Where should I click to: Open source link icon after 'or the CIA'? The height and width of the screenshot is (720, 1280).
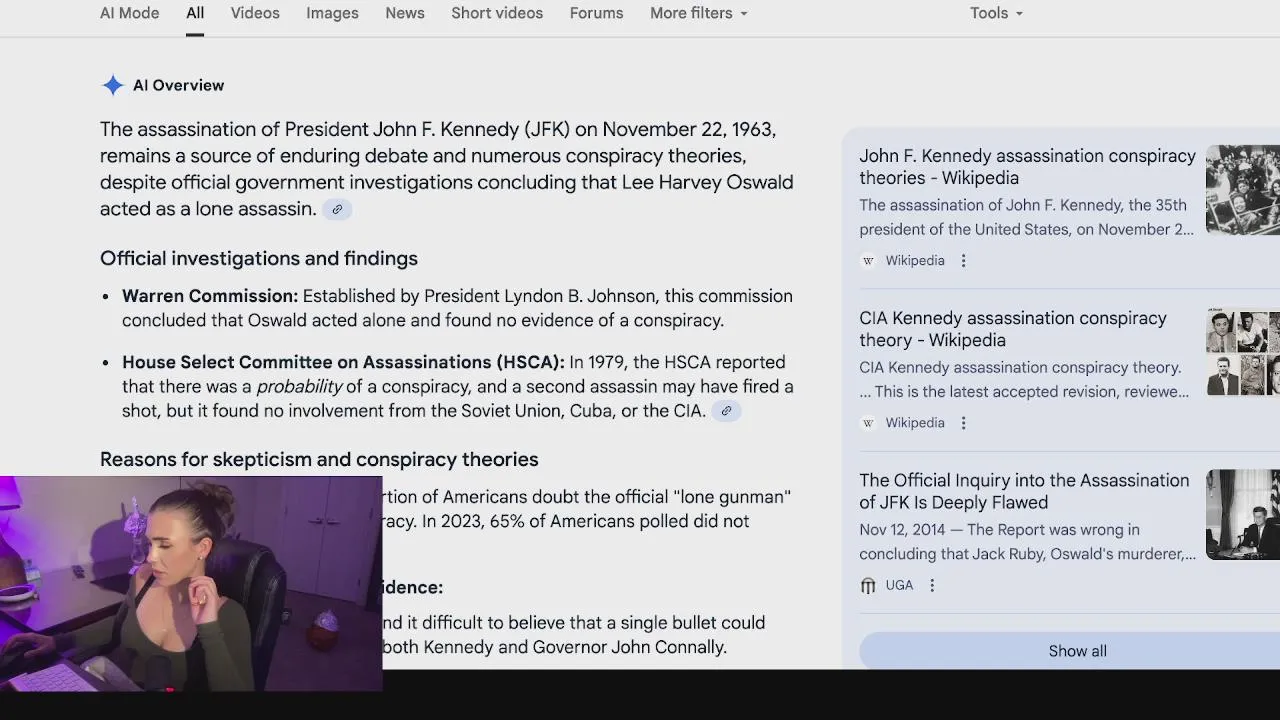click(726, 411)
